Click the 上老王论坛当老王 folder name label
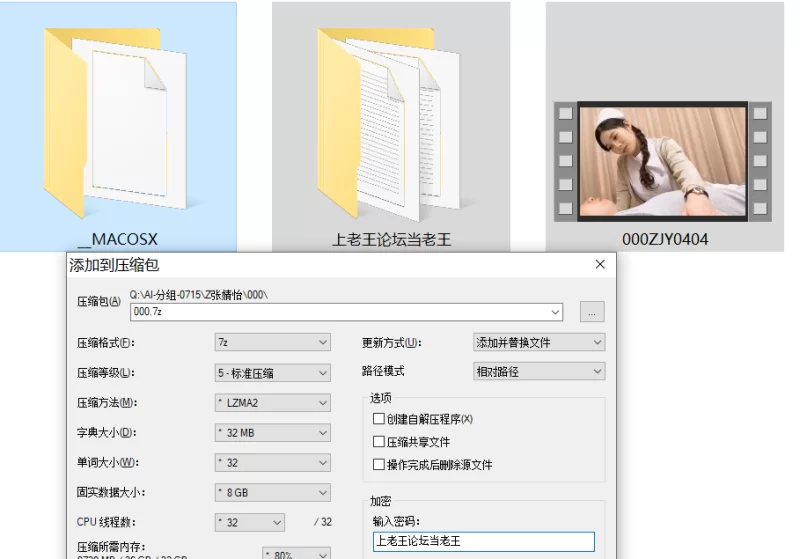The image size is (800, 559). [391, 239]
